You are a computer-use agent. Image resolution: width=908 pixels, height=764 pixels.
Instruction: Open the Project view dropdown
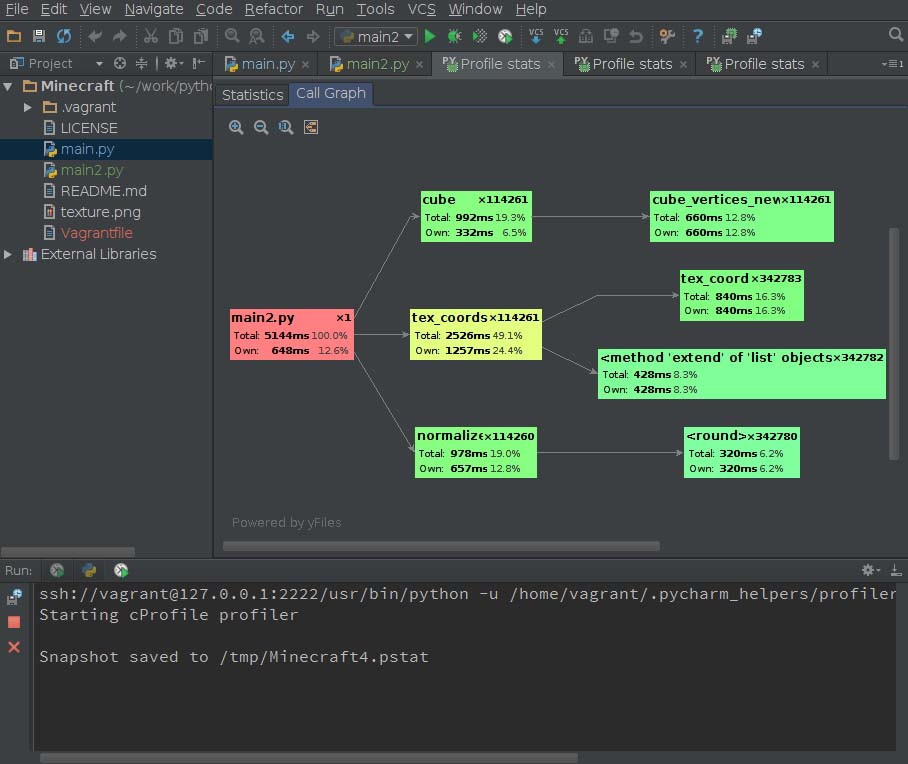coord(99,63)
